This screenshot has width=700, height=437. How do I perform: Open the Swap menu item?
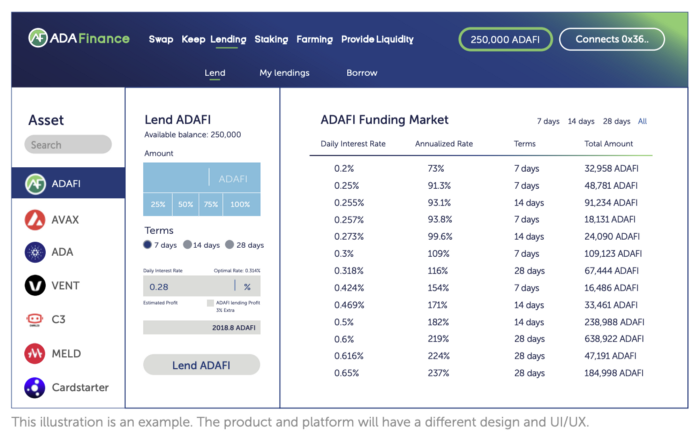coord(161,39)
